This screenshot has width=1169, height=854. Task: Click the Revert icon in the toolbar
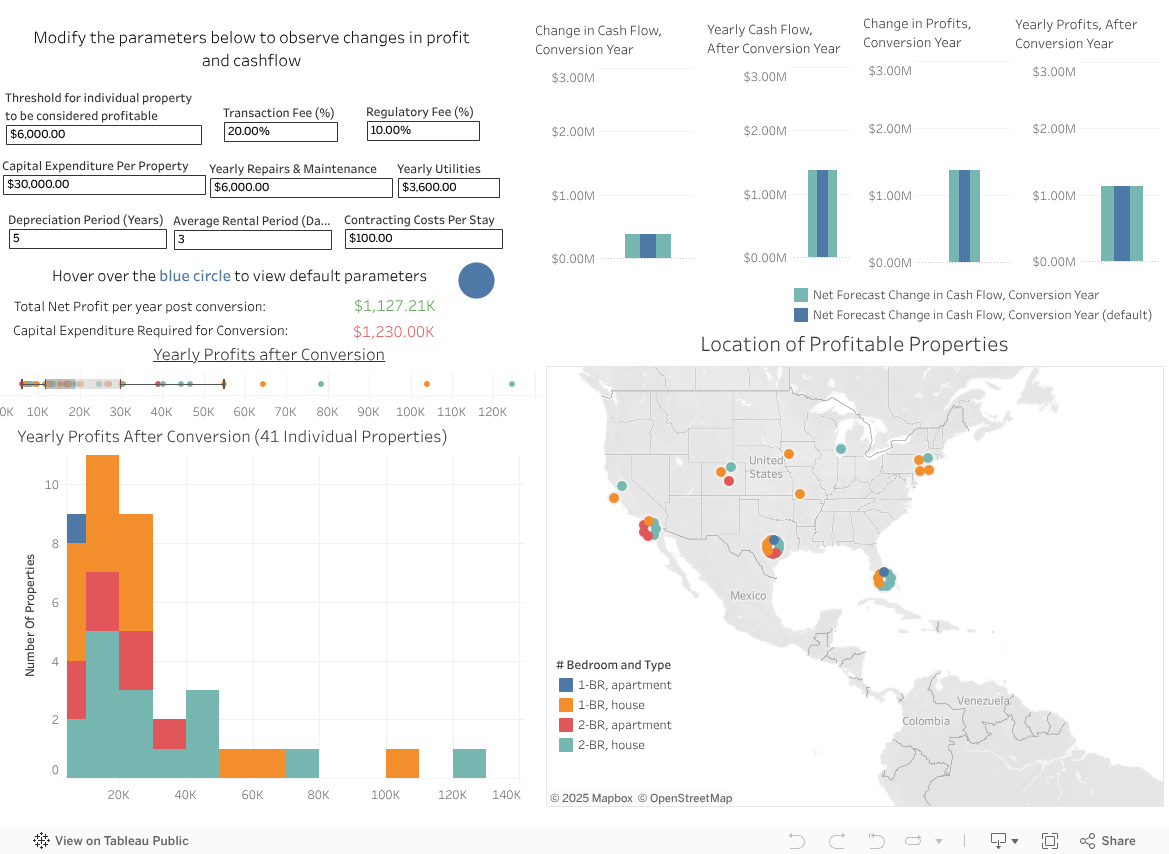(877, 841)
